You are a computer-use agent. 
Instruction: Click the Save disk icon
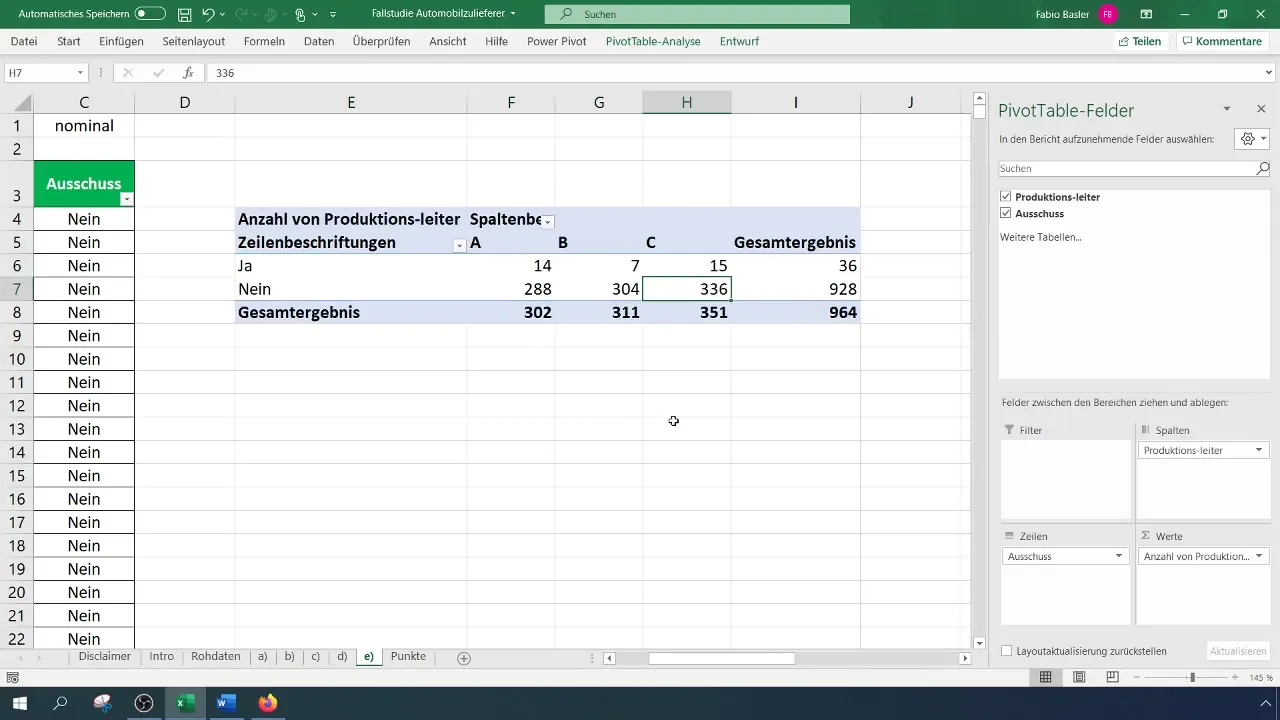pos(184,15)
